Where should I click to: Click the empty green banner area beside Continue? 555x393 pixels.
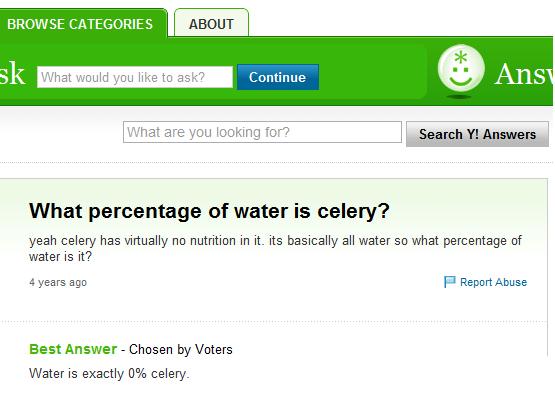pos(372,76)
